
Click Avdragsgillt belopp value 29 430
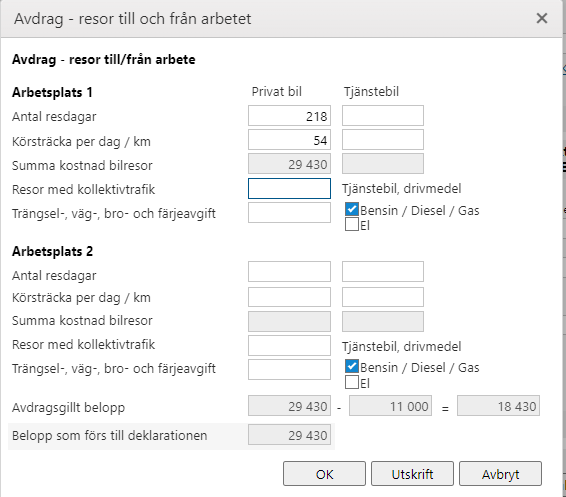[289, 406]
